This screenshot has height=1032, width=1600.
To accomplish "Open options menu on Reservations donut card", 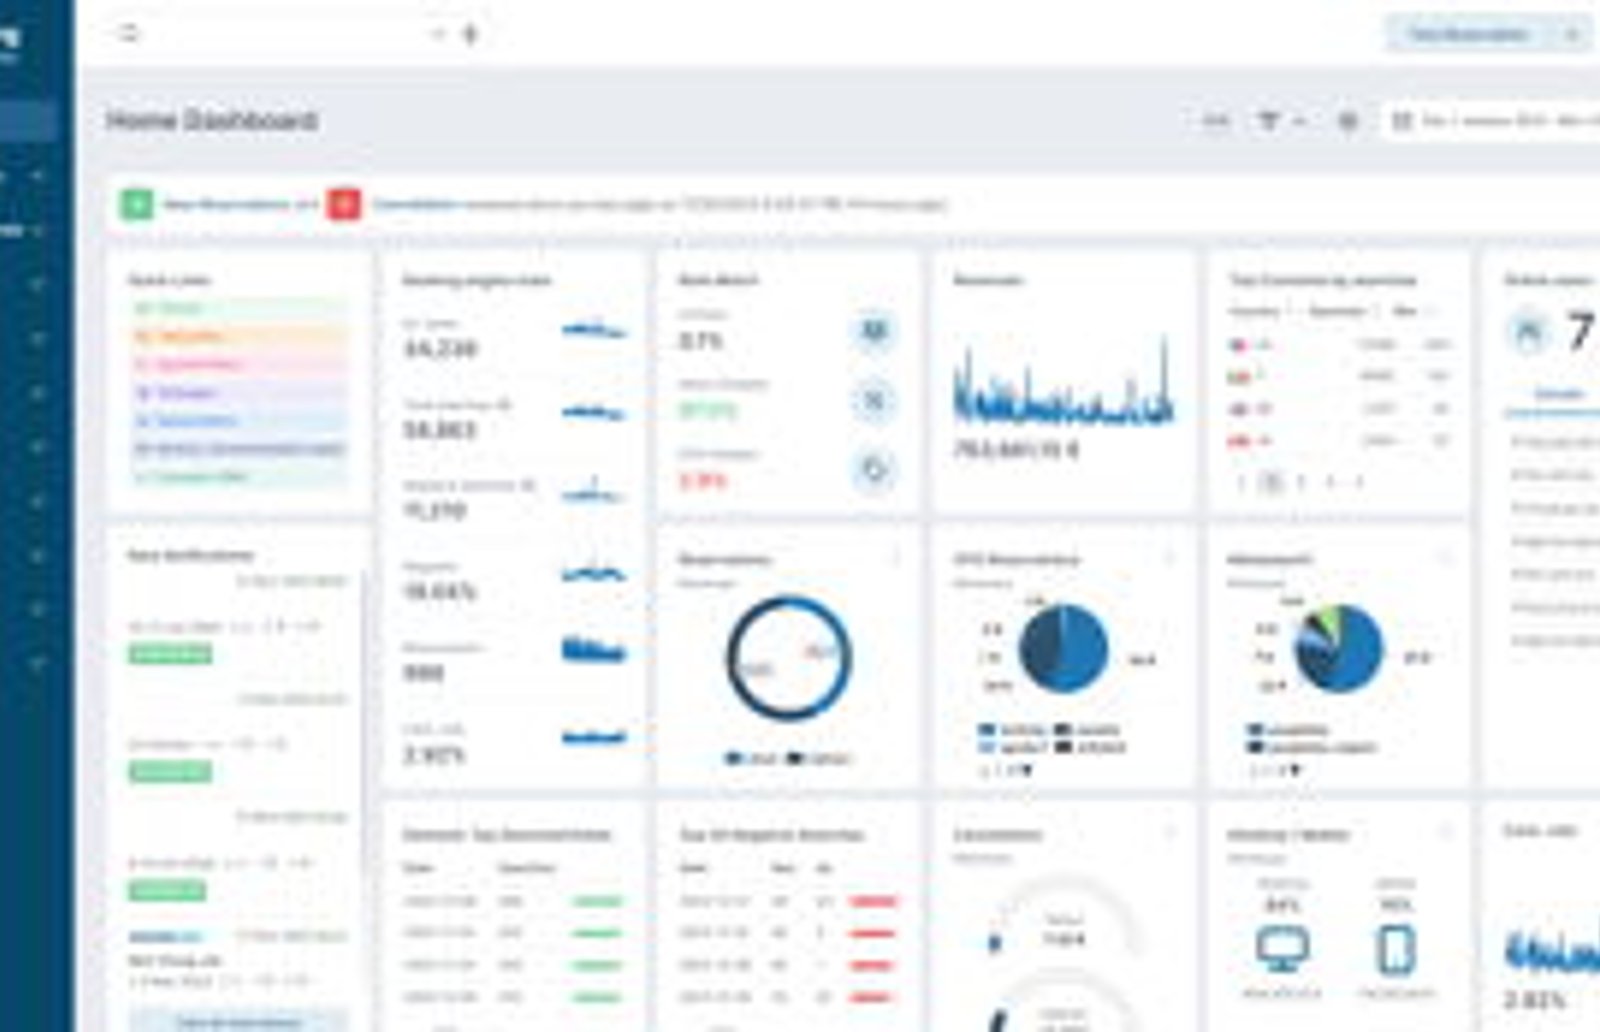I will pos(896,558).
